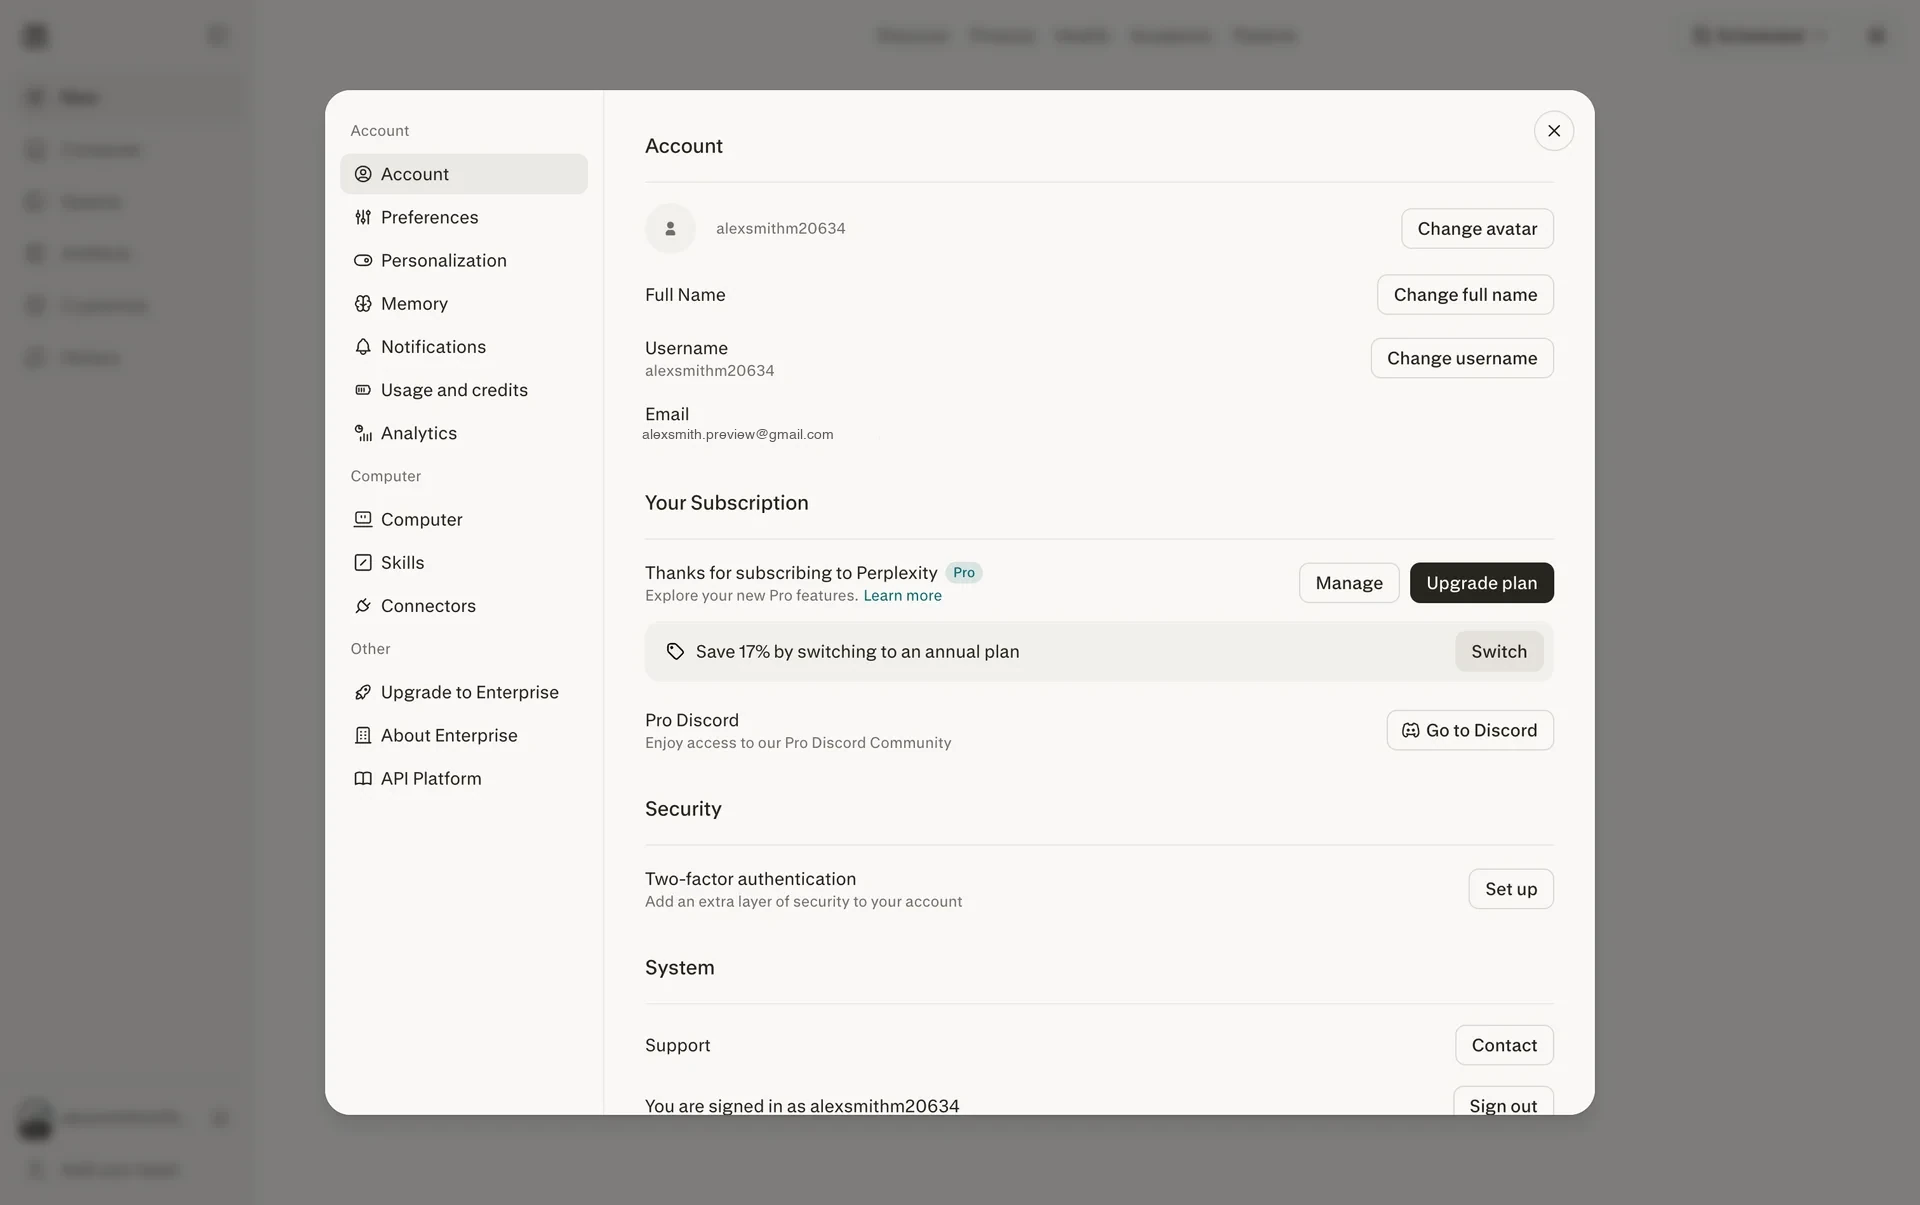
Task: Click the Connectors plug icon
Action: tap(363, 605)
